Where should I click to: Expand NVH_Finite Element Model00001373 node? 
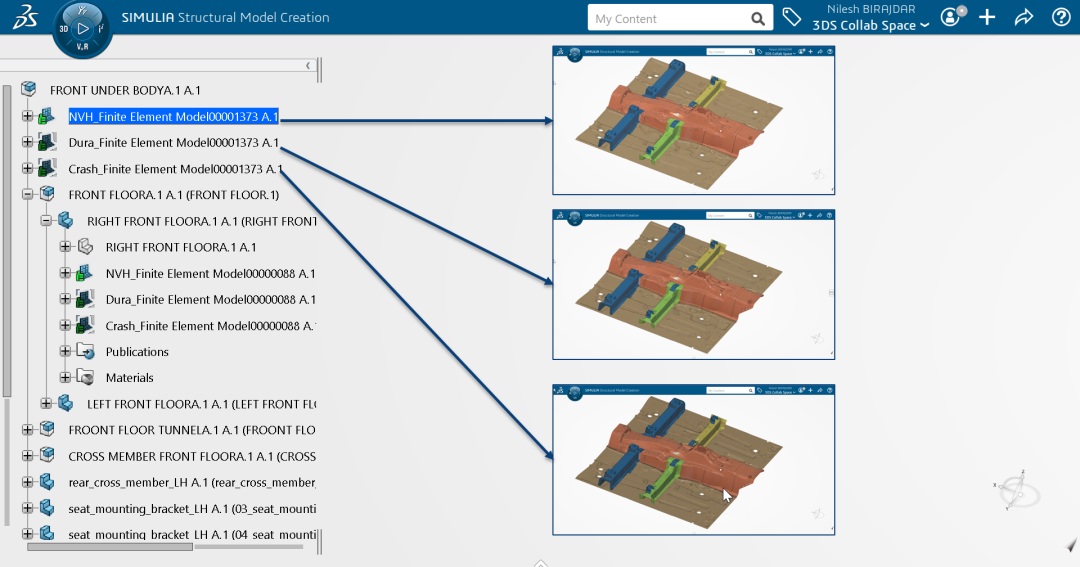pyautogui.click(x=28, y=116)
